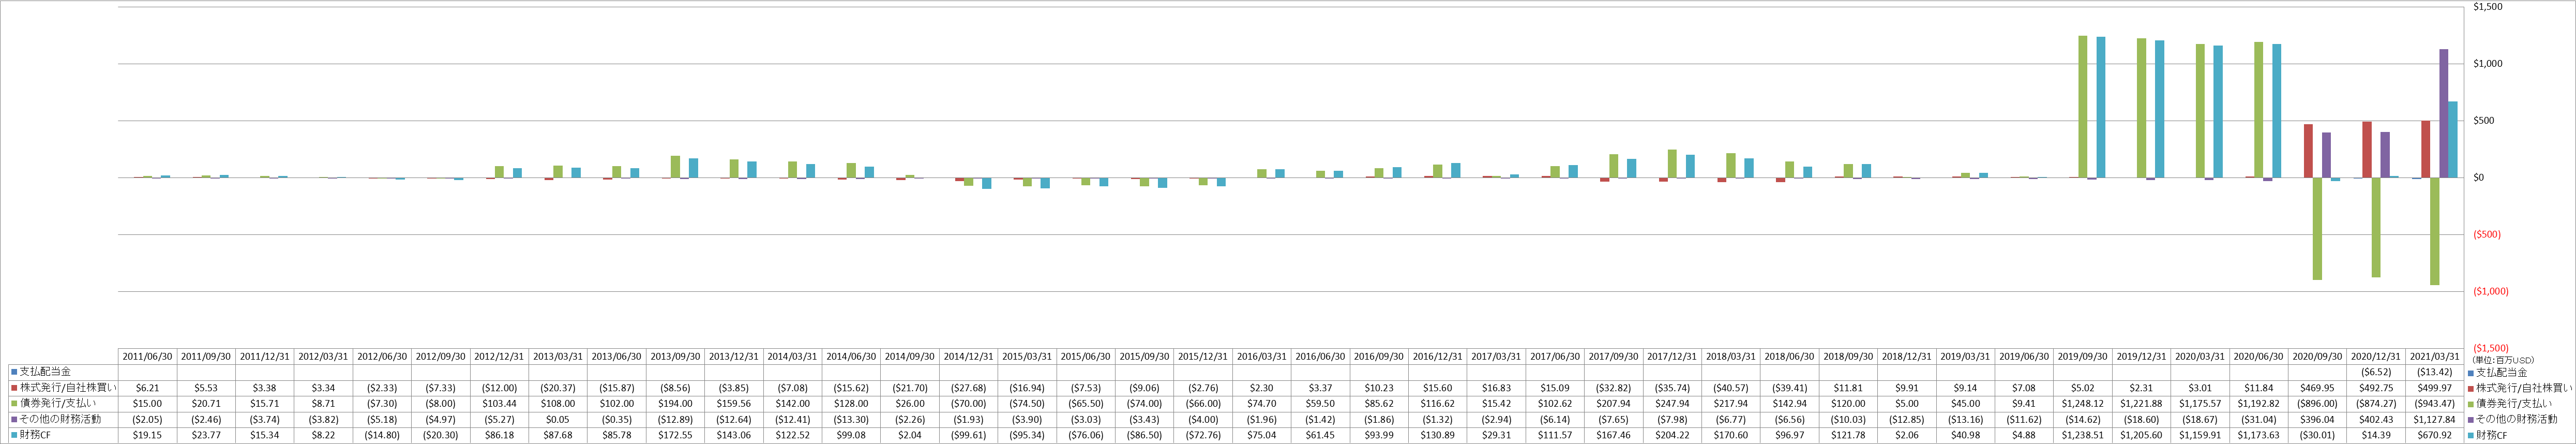Click the $1,192.82 bond issuance cell
The image size is (2576, 444).
coord(2259,404)
